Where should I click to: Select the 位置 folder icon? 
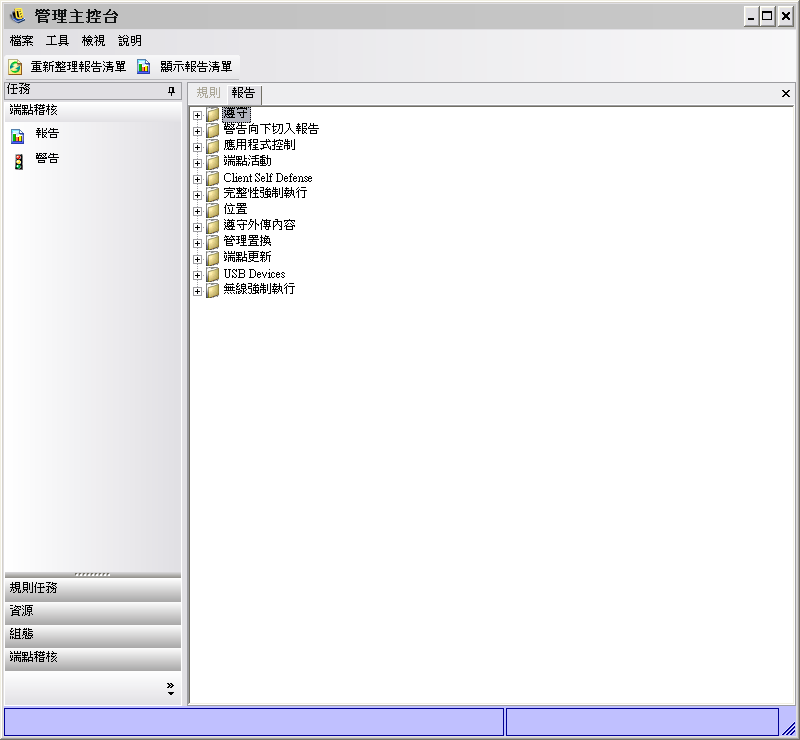tap(213, 210)
